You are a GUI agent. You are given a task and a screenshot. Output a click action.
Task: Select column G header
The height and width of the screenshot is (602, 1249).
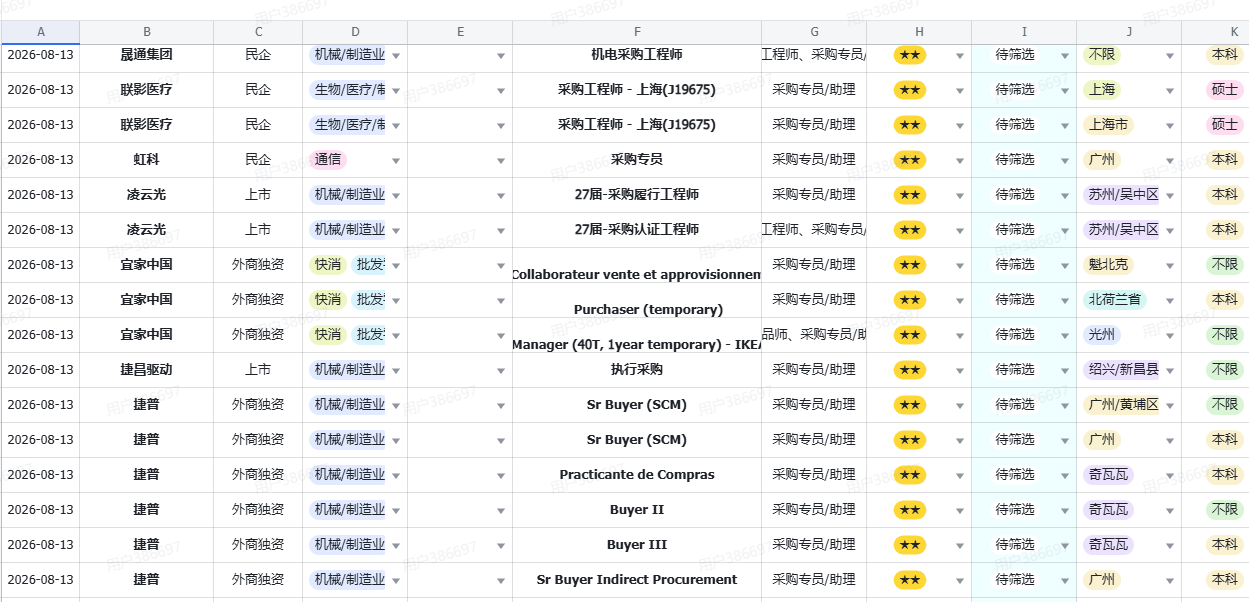tap(814, 32)
